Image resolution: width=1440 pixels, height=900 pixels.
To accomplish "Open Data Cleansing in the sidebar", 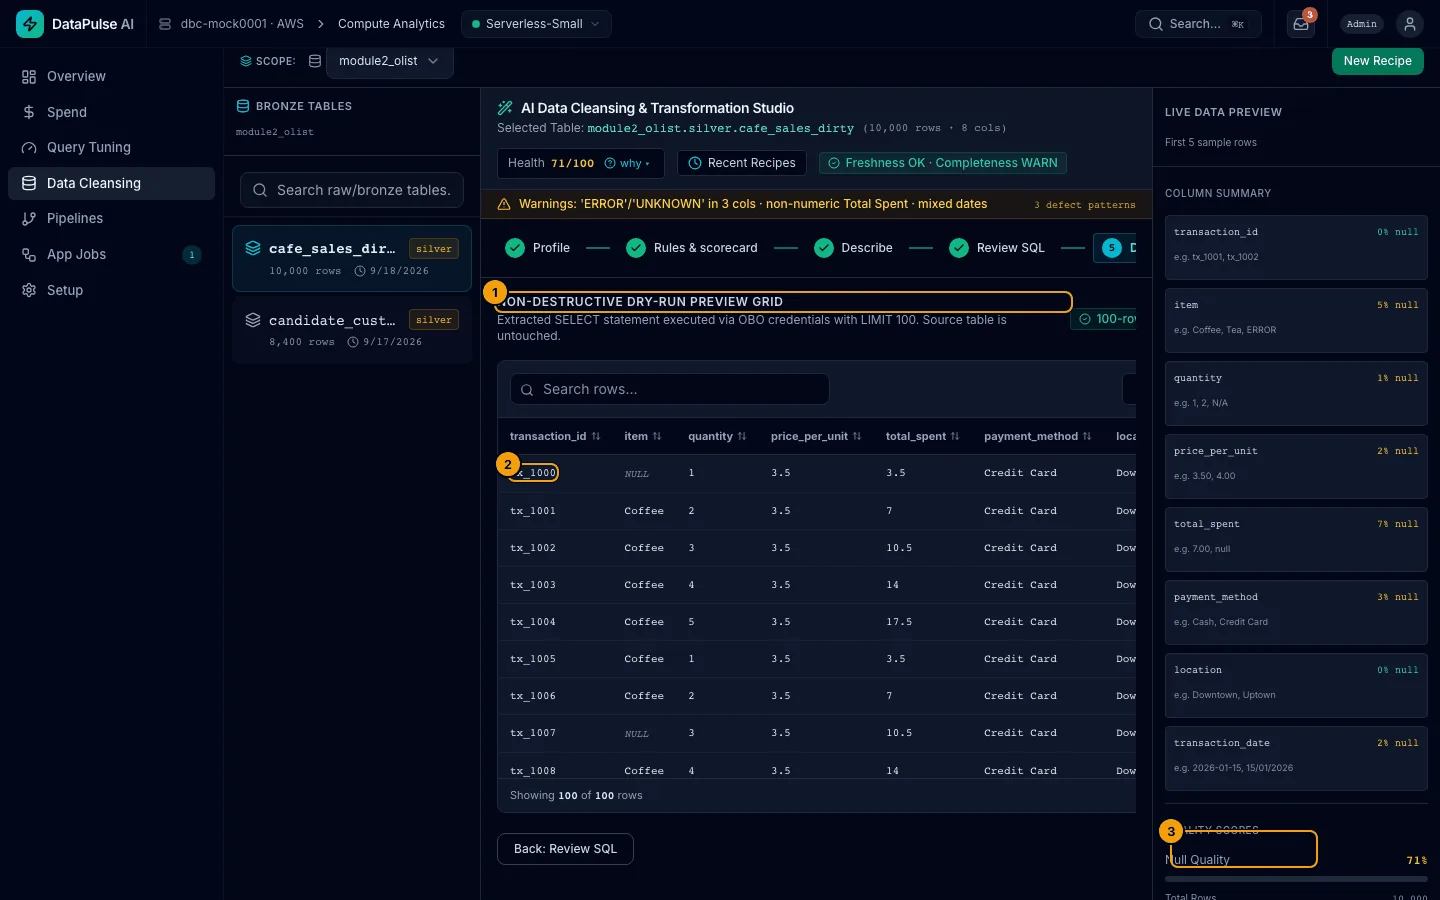I will point(111,183).
